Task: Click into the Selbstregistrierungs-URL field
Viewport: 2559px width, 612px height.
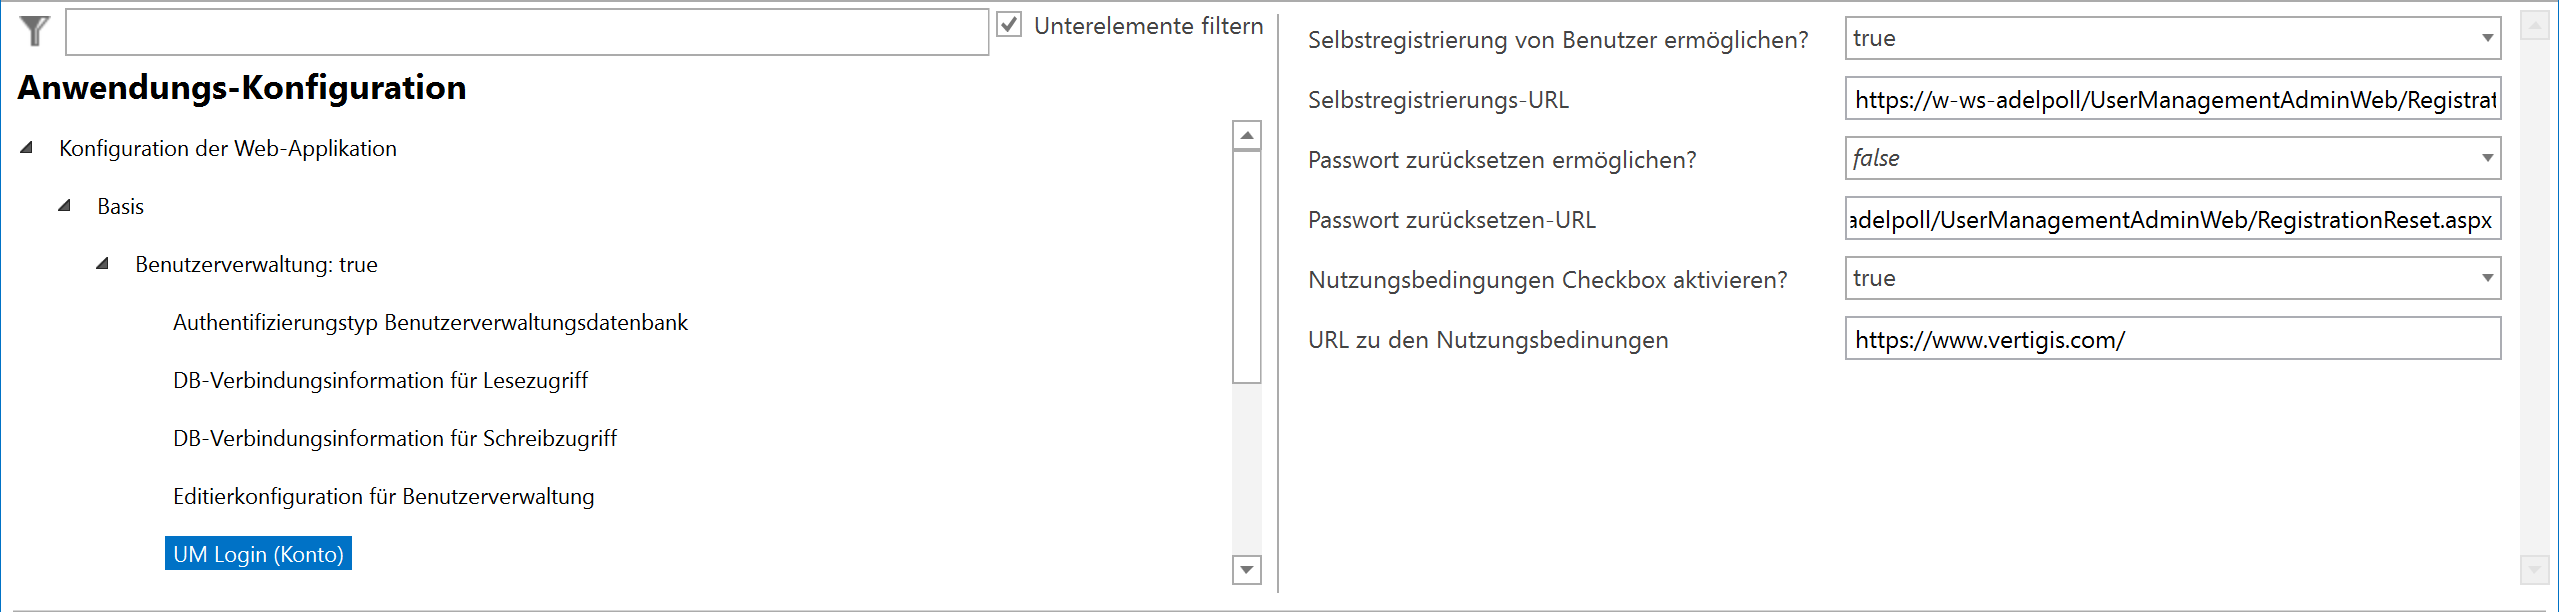Action: coord(2170,99)
